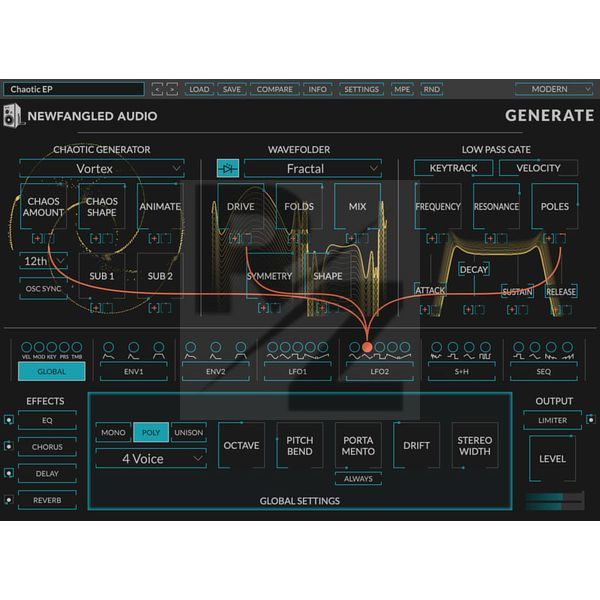Toggle the Limiter power switch
Image resolution: width=600 pixels, height=600 pixels.
(x=591, y=420)
